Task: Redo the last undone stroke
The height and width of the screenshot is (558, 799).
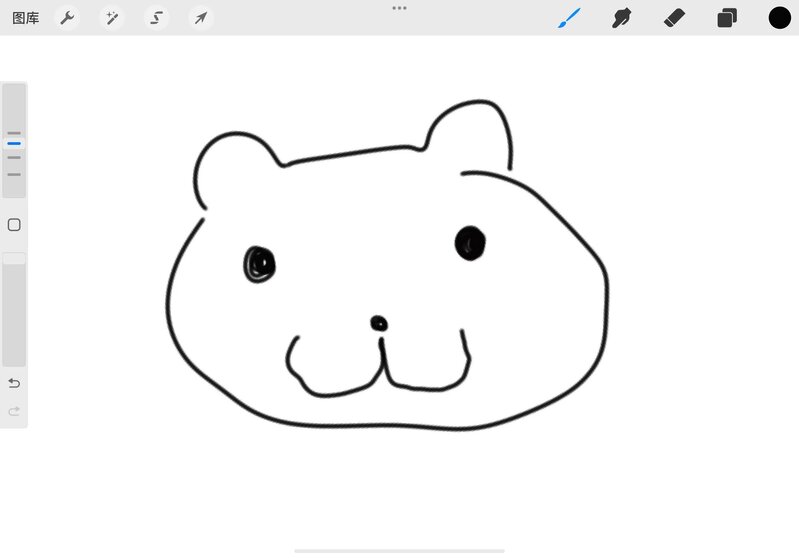Action: [14, 411]
